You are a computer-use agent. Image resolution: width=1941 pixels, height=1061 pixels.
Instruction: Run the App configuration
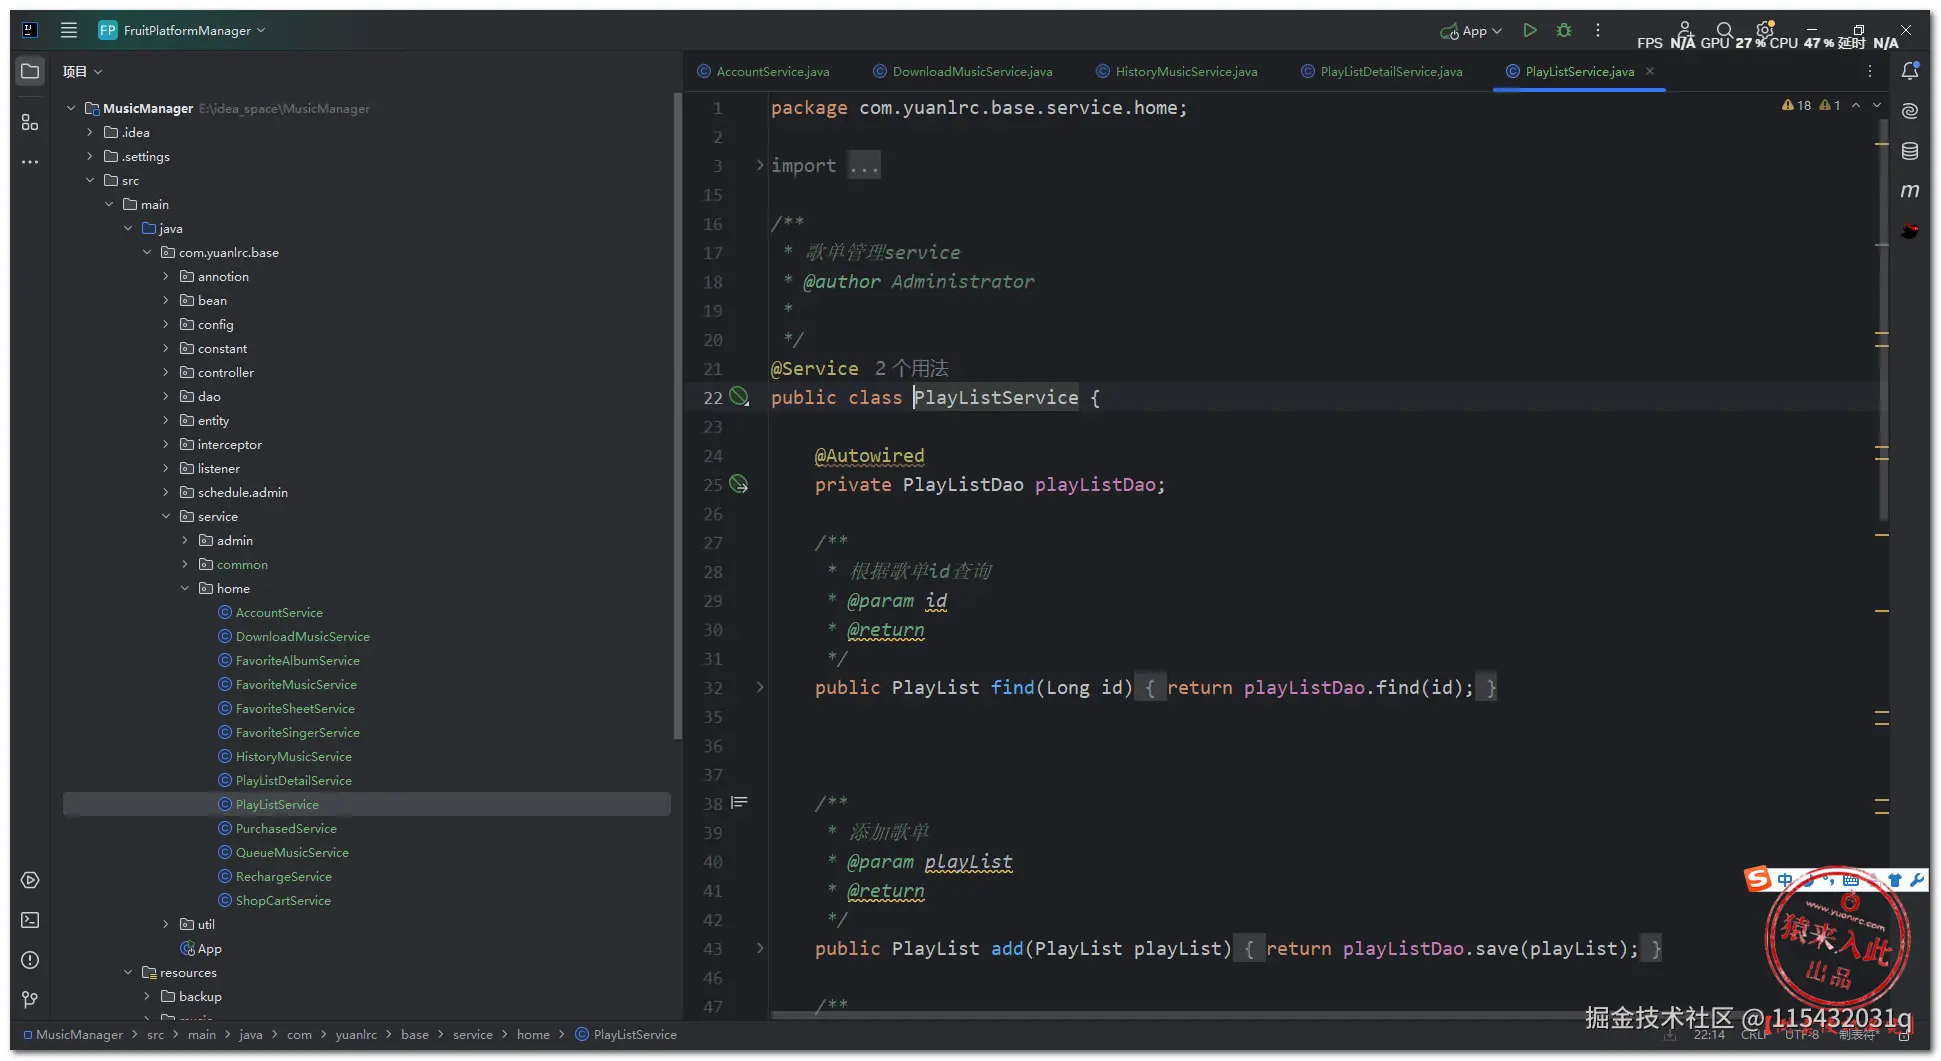[1529, 30]
